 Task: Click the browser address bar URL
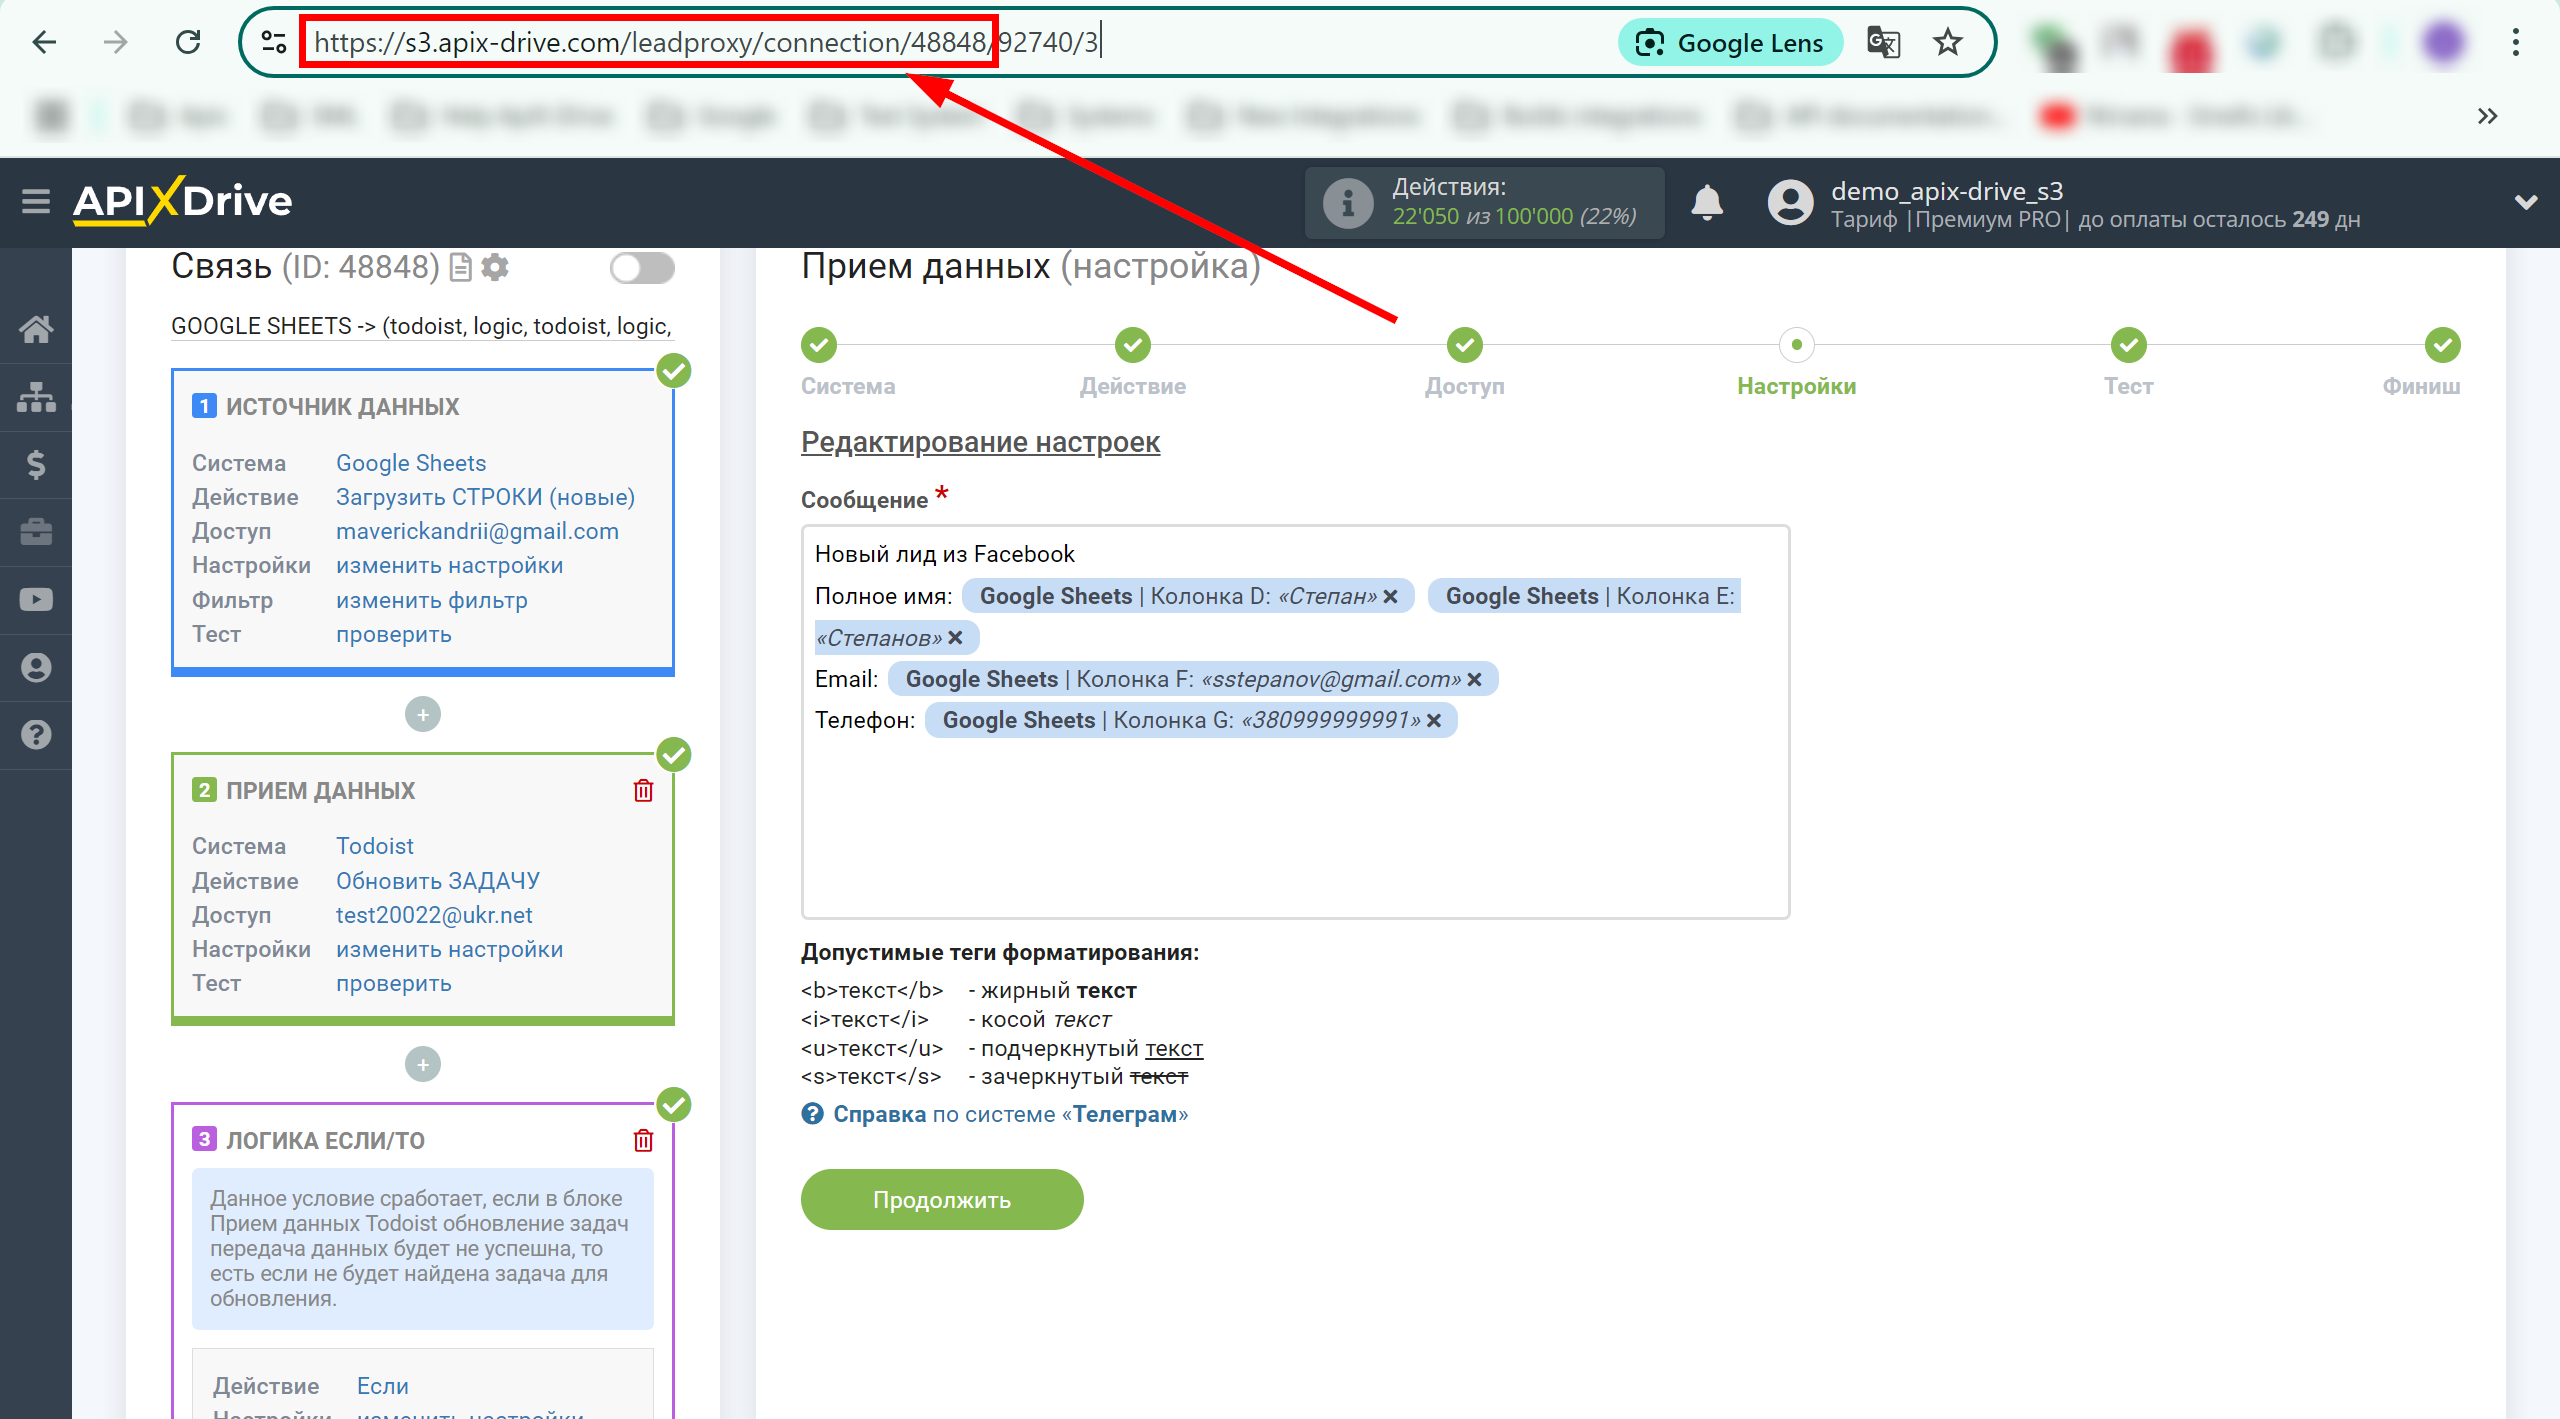tap(706, 42)
